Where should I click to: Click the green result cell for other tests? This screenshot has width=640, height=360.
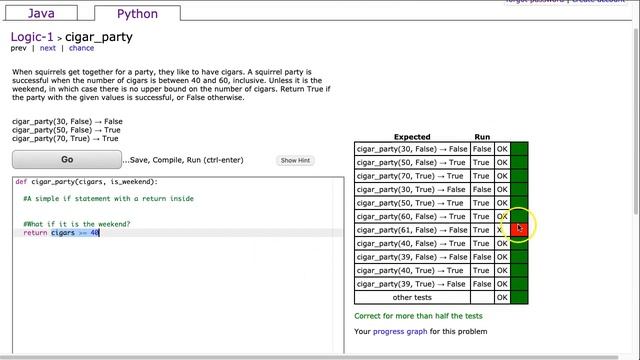click(519, 297)
